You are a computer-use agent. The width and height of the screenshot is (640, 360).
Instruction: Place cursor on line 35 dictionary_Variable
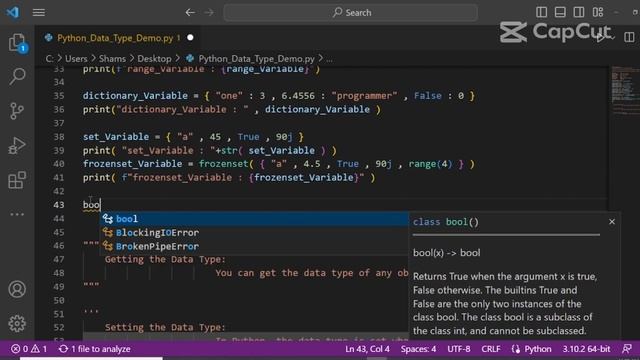(135, 96)
